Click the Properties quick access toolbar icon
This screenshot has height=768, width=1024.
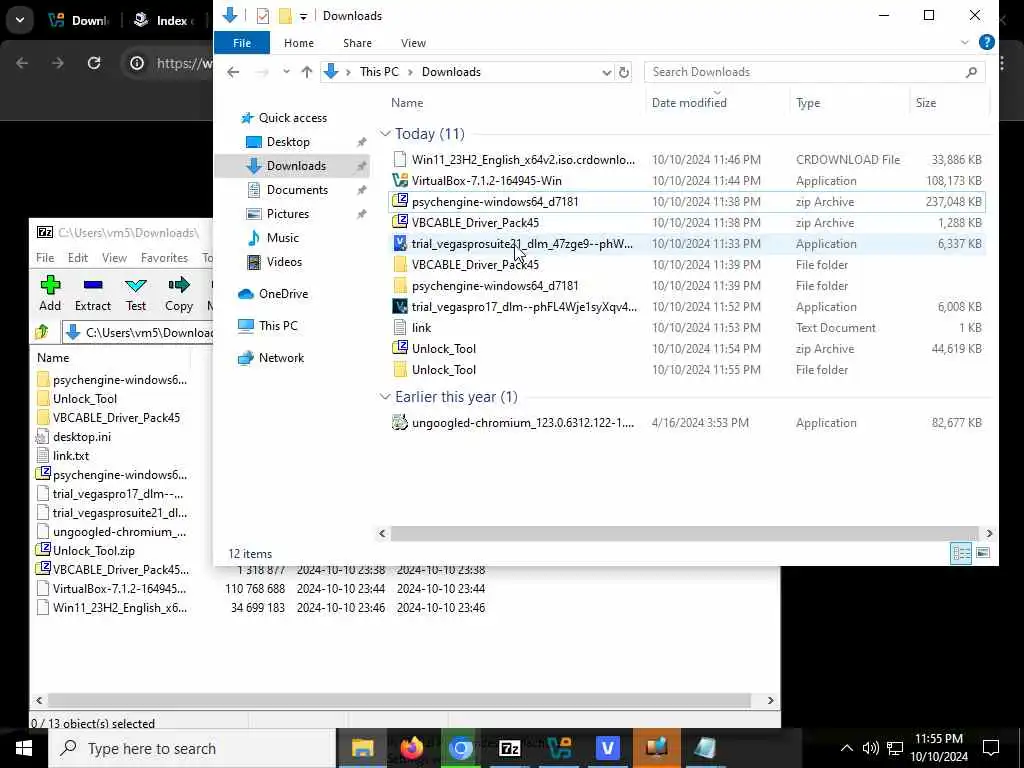coord(263,16)
